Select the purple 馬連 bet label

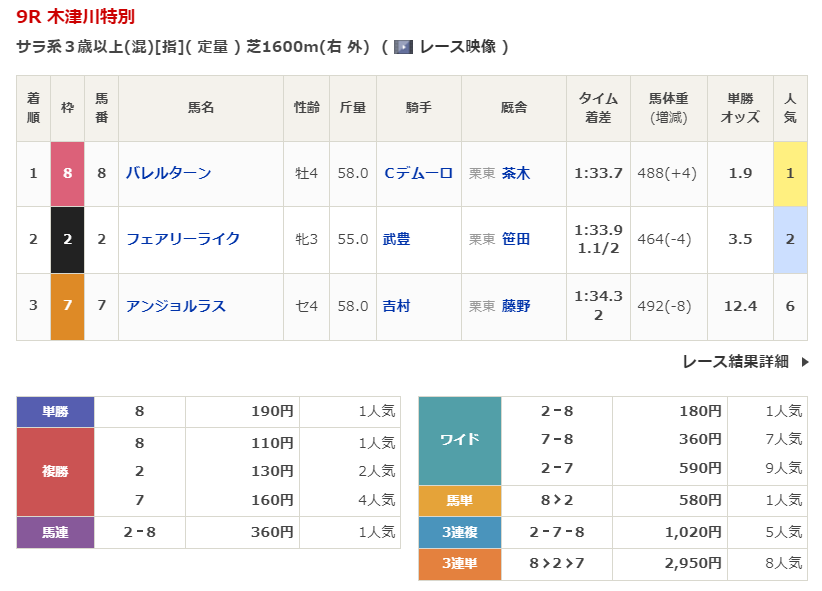coord(55,532)
